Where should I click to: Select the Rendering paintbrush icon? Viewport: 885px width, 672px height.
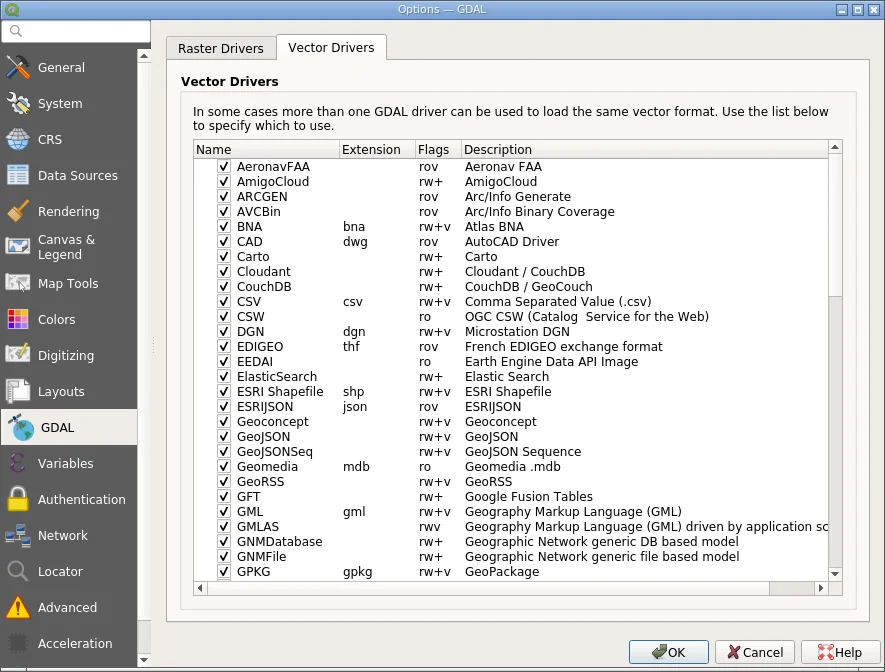[18, 212]
